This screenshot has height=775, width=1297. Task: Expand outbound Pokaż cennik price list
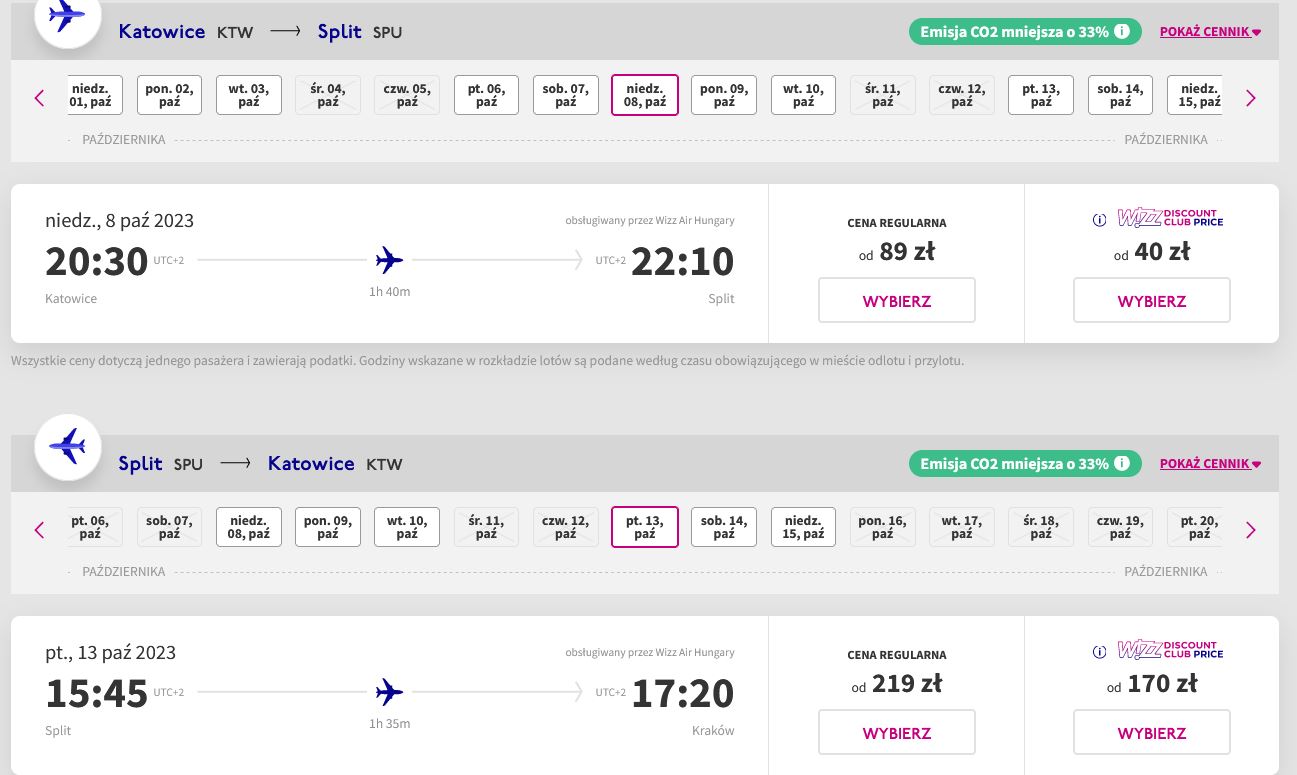pyautogui.click(x=1210, y=31)
